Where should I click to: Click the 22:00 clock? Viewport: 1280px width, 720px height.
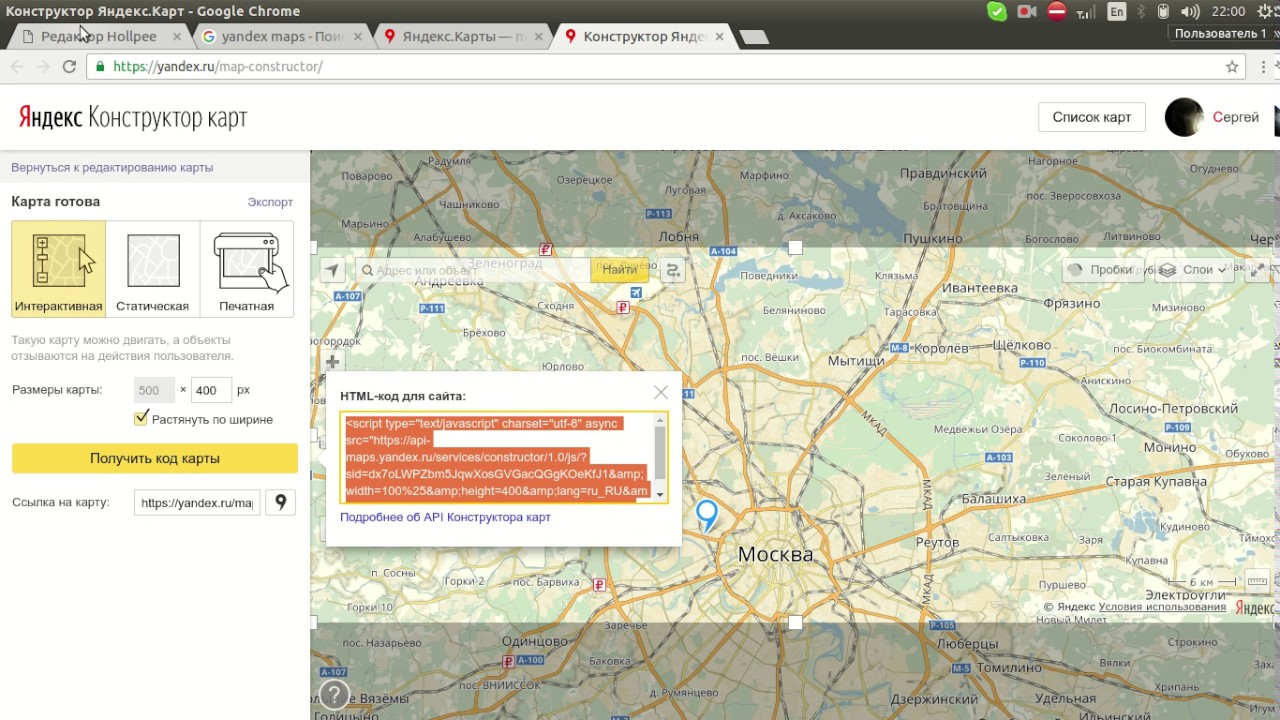(x=1228, y=11)
